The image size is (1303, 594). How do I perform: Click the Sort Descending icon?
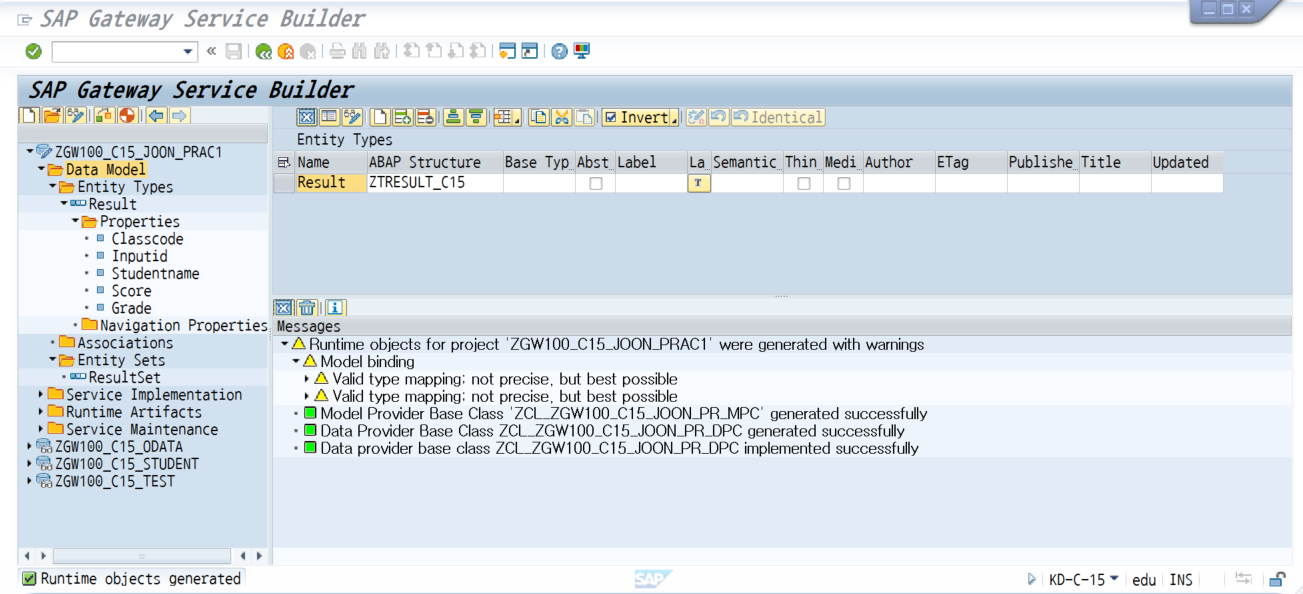tap(476, 117)
